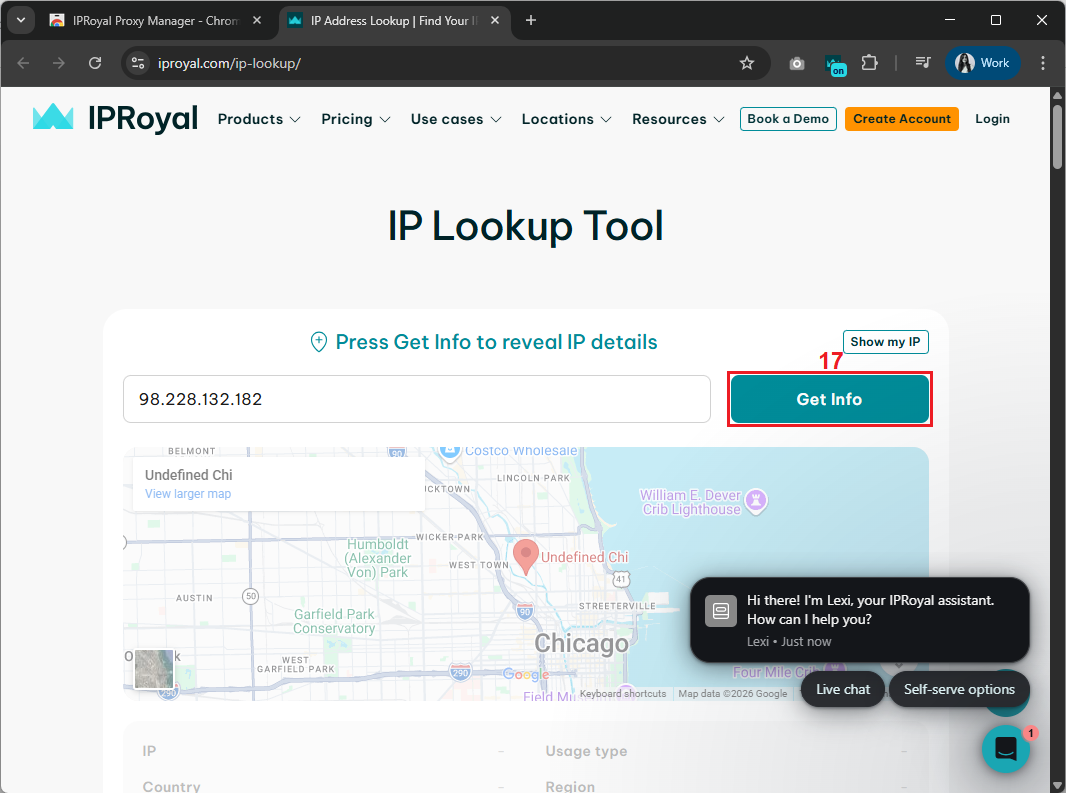This screenshot has width=1066, height=793.
Task: Open the Resources navigation menu
Action: (678, 119)
